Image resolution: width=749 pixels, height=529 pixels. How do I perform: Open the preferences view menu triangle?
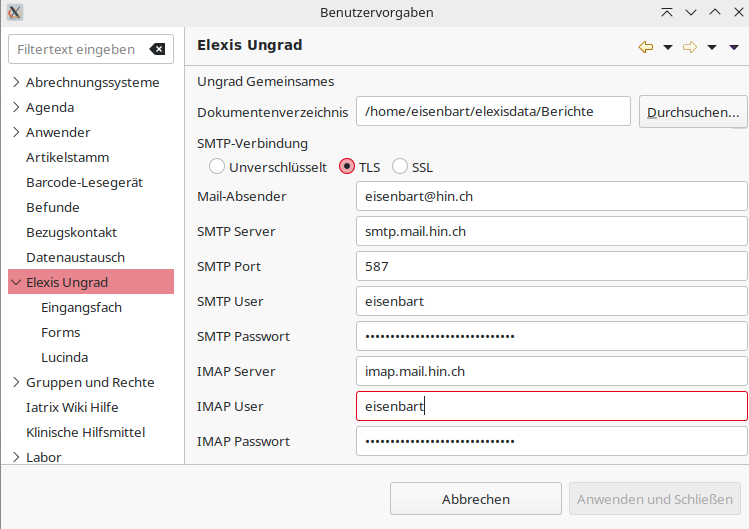[x=734, y=47]
